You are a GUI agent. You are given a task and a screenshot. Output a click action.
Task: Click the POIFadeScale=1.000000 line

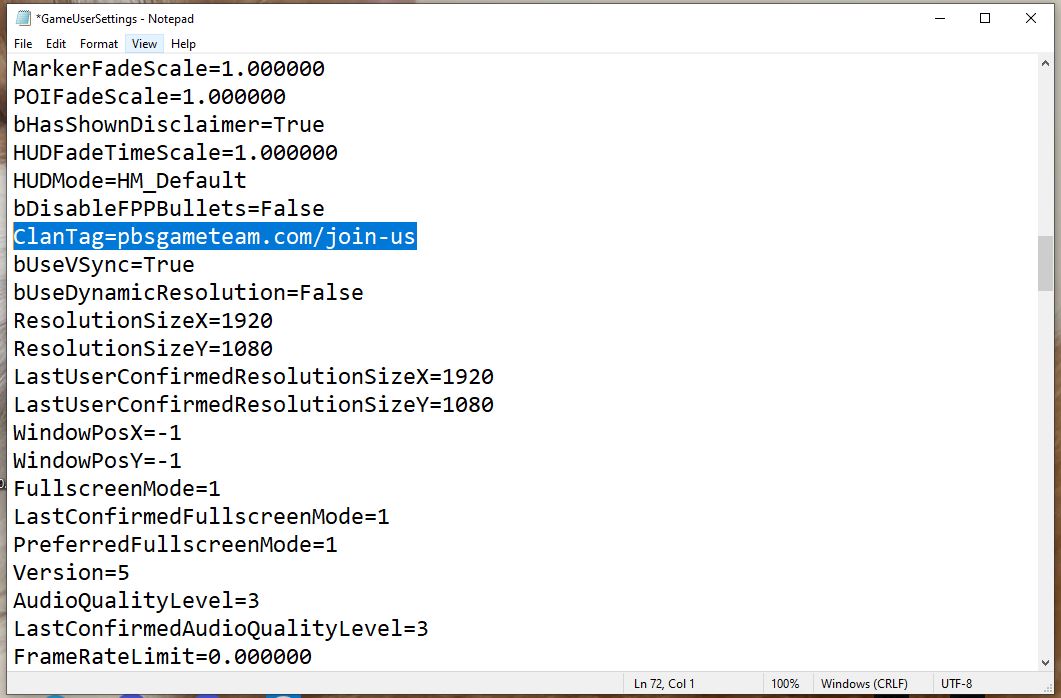[x=149, y=97]
